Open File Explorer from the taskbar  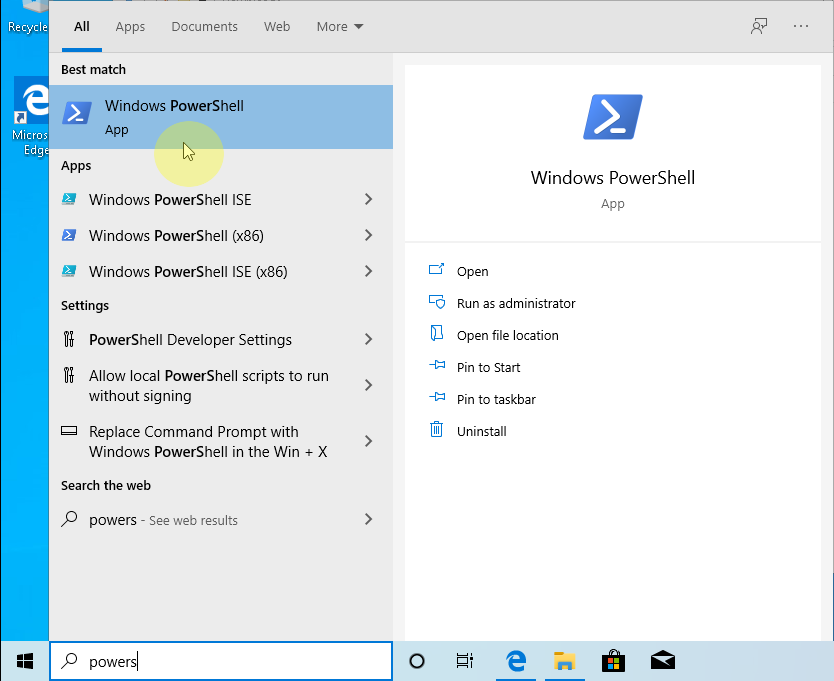point(564,661)
